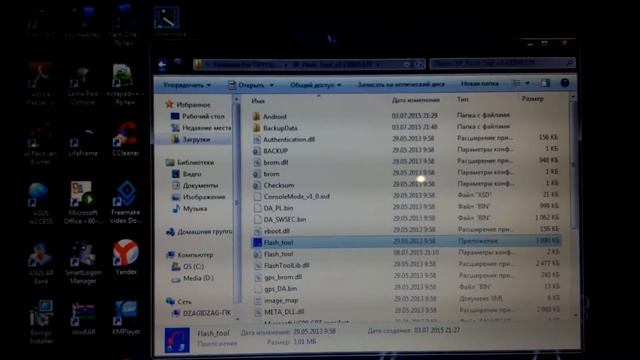Select the gps_DA.bin file icon

point(258,289)
